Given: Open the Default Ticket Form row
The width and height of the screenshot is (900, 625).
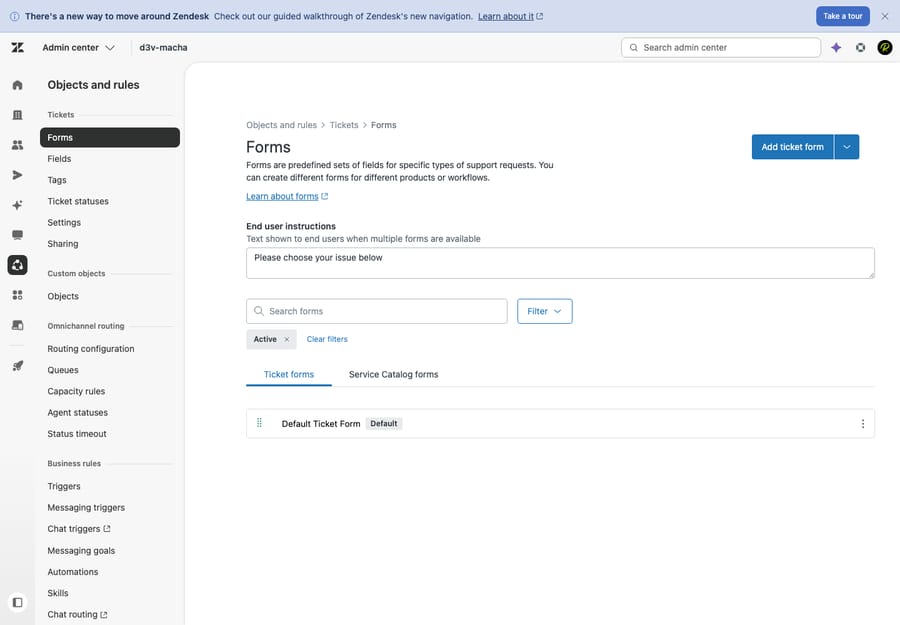Looking at the screenshot, I should click(560, 424).
